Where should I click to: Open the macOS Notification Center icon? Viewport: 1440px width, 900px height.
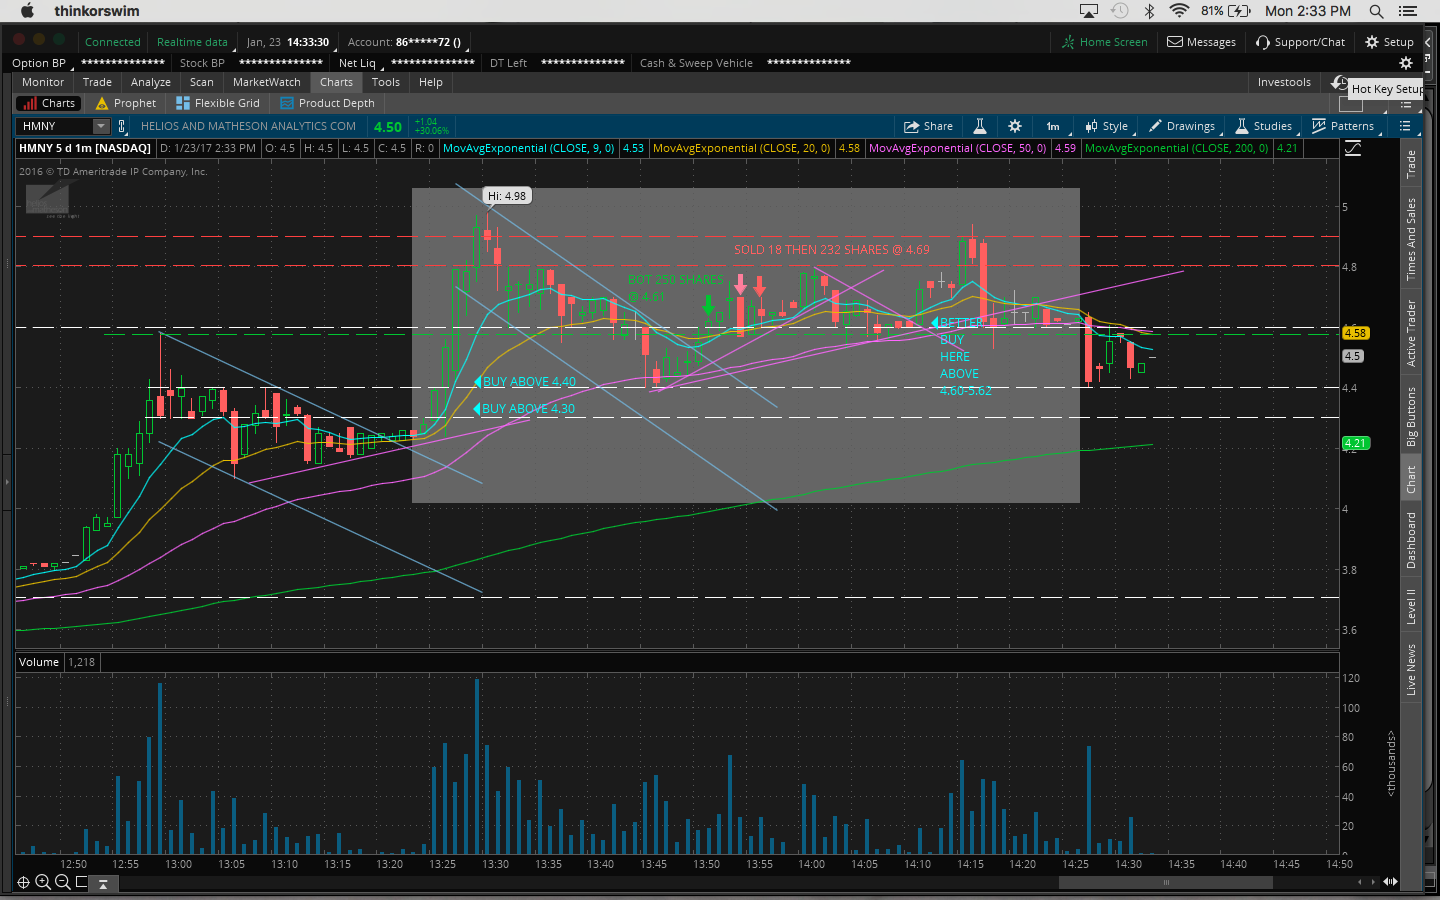coord(1408,11)
